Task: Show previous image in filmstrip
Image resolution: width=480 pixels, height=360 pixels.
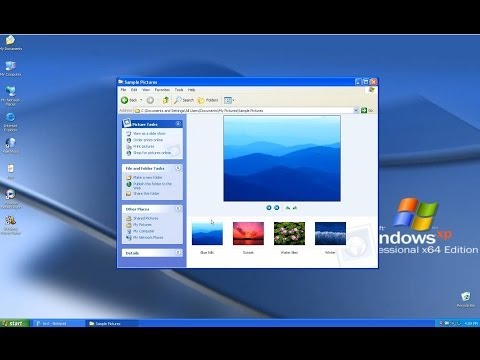Action: [x=269, y=208]
